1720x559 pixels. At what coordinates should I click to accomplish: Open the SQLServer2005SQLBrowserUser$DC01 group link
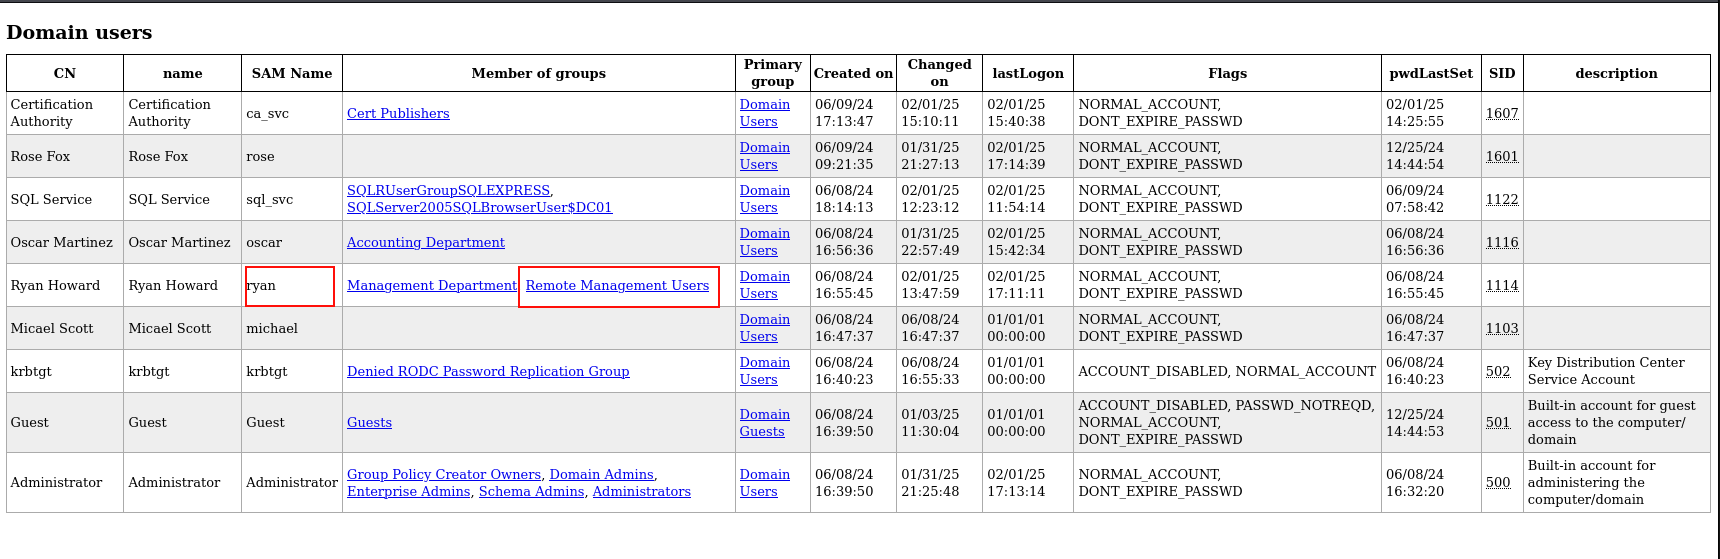479,207
